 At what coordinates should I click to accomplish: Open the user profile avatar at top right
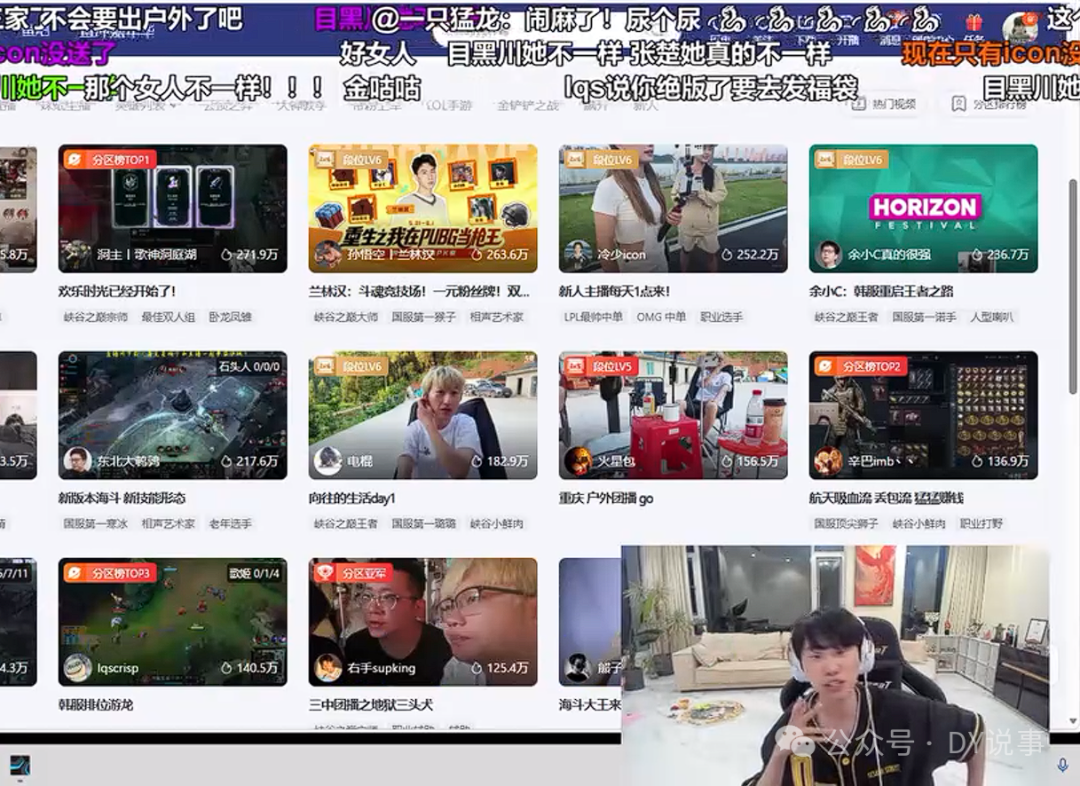[x=1020, y=28]
